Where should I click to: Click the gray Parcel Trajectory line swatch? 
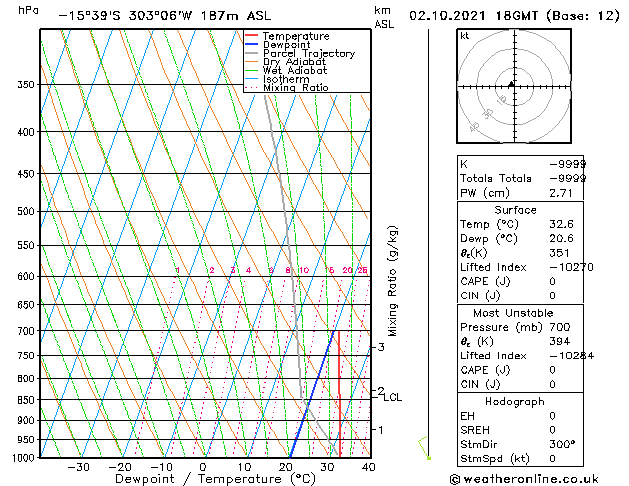click(252, 53)
